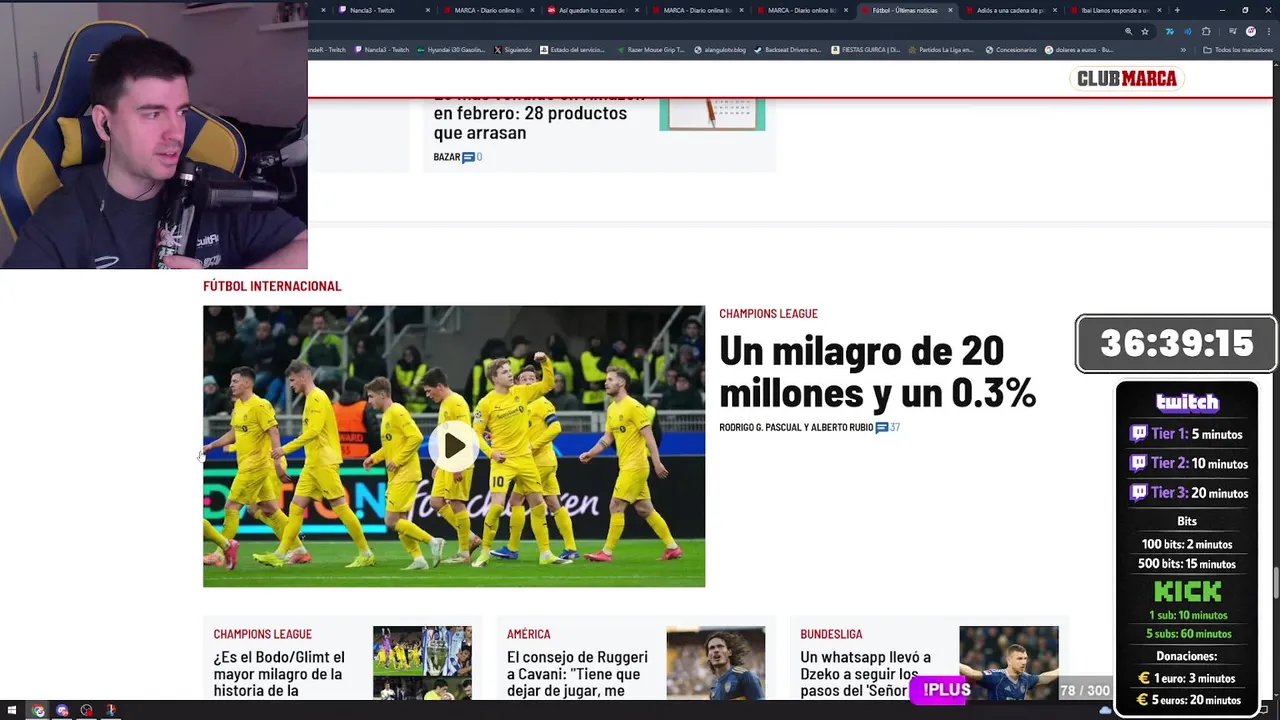This screenshot has width=1280, height=720.
Task: Open the 7TV extension icon
Action: (1170, 31)
